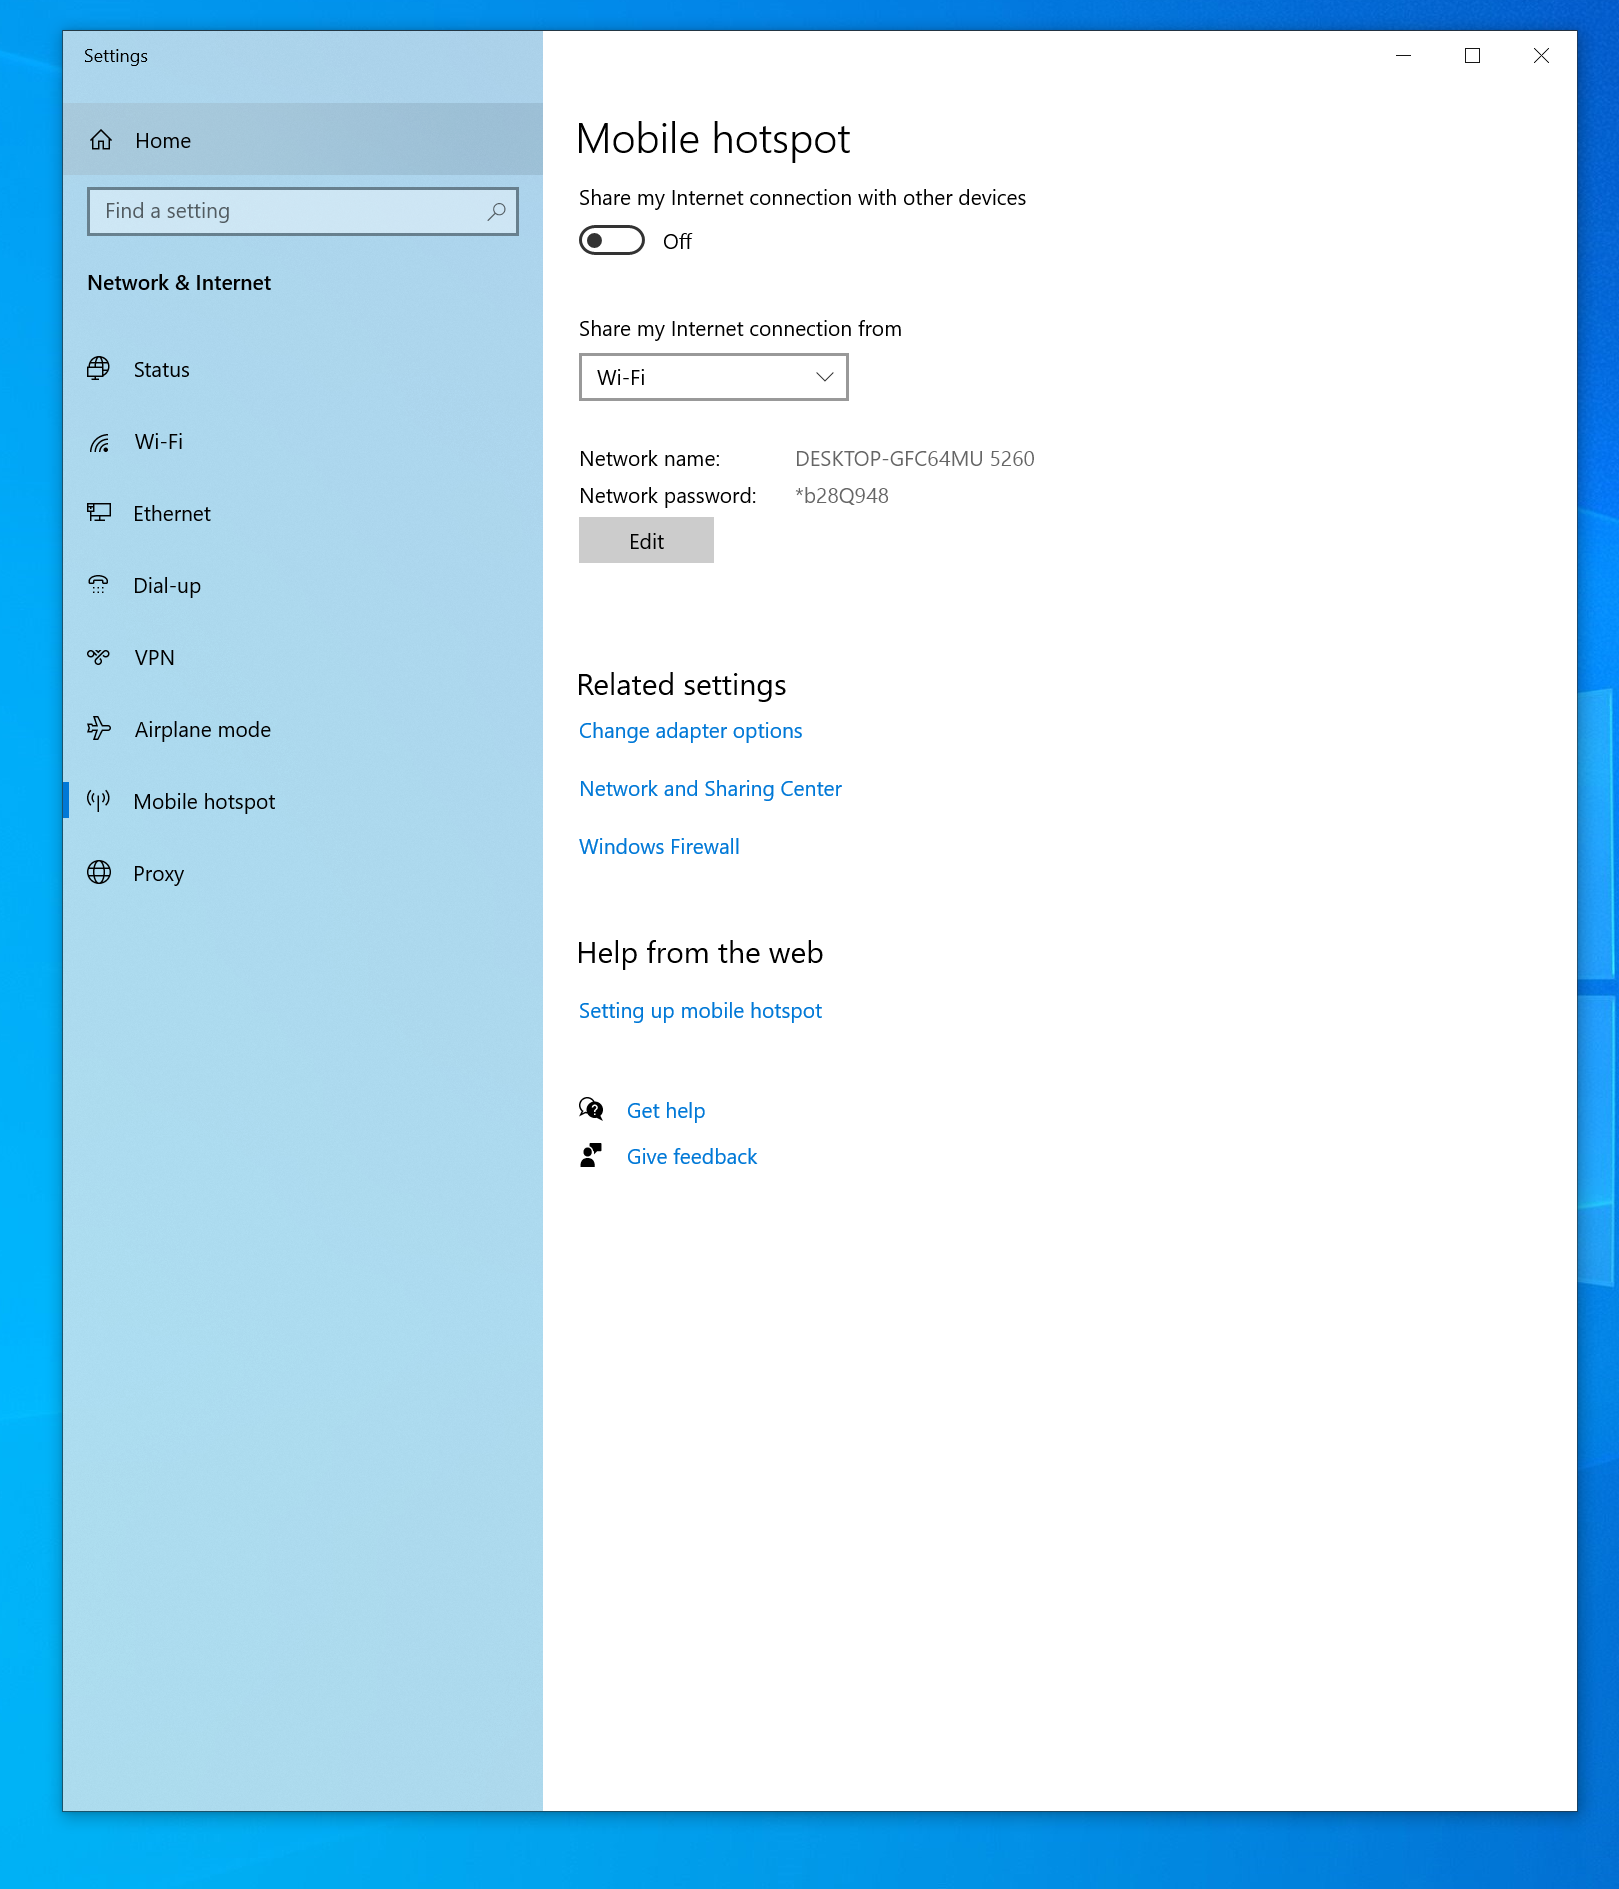Click the VPN icon
This screenshot has height=1889, width=1619.
point(98,657)
